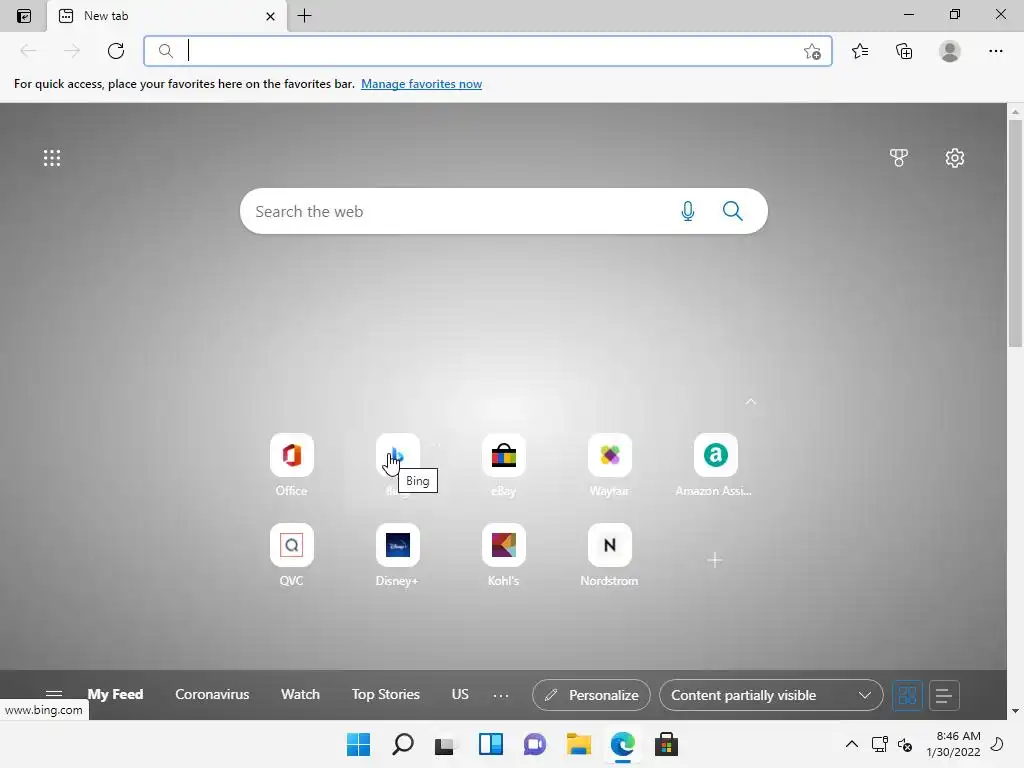Image resolution: width=1024 pixels, height=768 pixels.
Task: Open Collections icon in toolbar
Action: (904, 51)
